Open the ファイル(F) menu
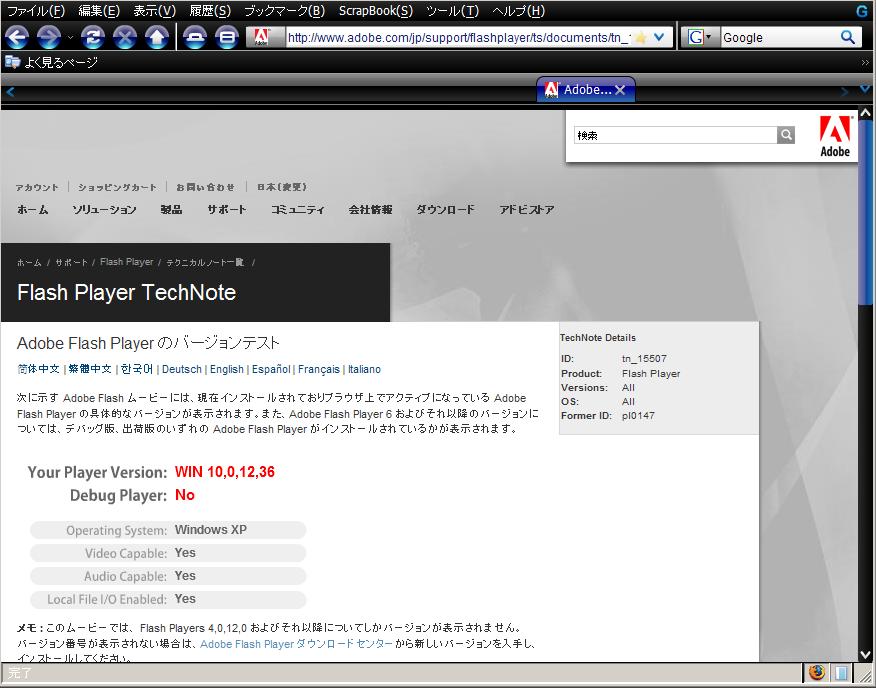 [x=36, y=11]
